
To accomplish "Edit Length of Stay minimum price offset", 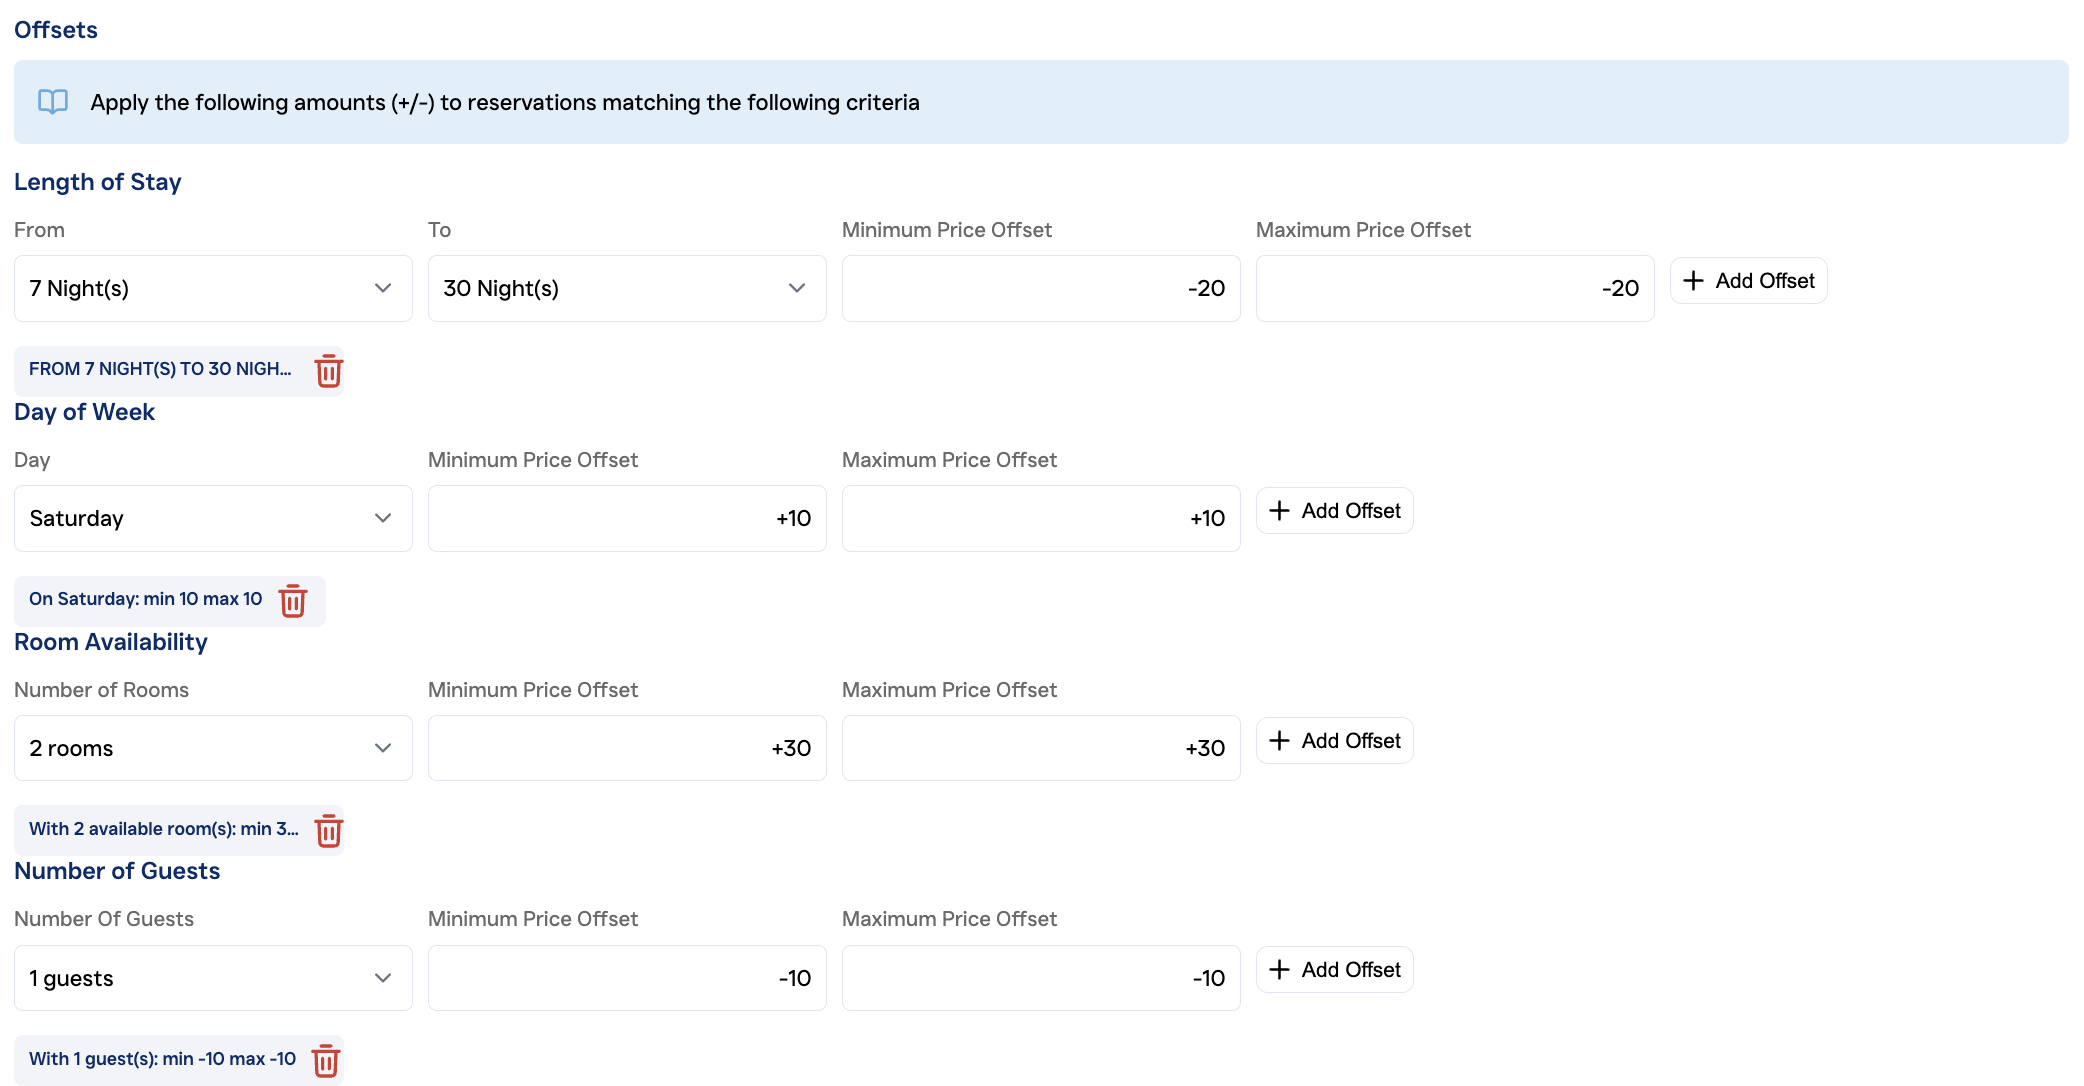I will pos(1040,288).
